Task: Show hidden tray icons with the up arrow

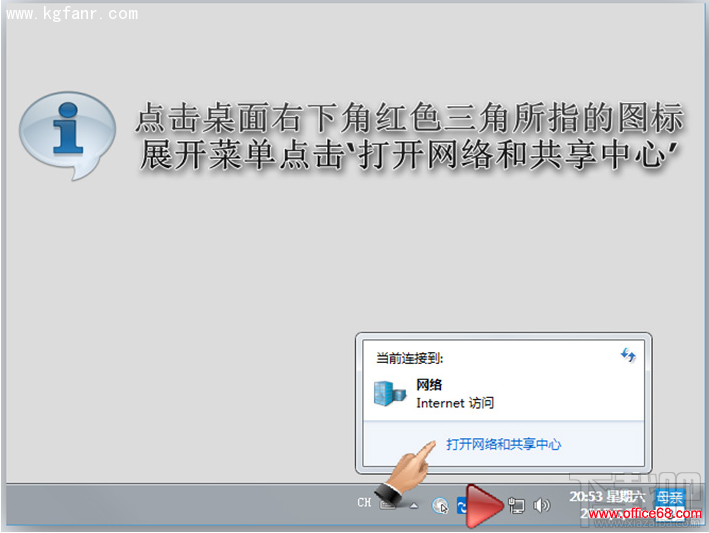Action: pos(414,506)
